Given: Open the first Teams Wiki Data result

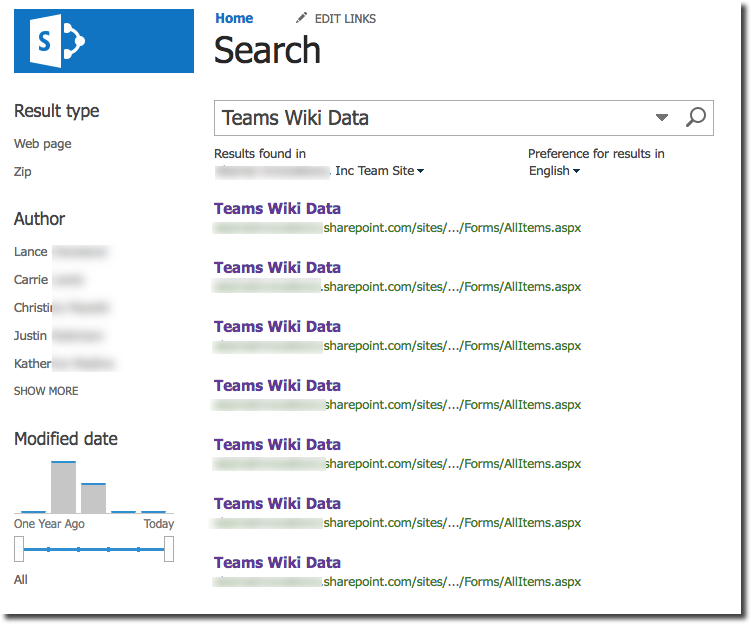Looking at the screenshot, I should (277, 209).
